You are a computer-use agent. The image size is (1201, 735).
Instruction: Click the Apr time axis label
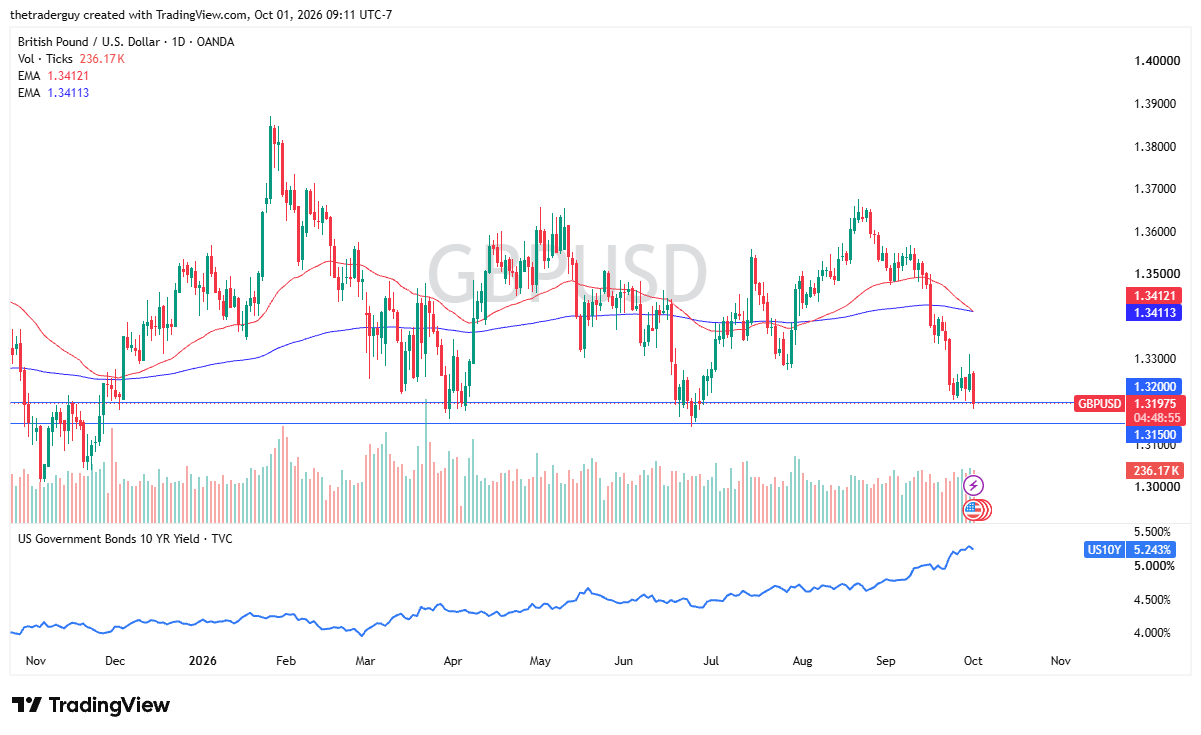pyautogui.click(x=452, y=661)
